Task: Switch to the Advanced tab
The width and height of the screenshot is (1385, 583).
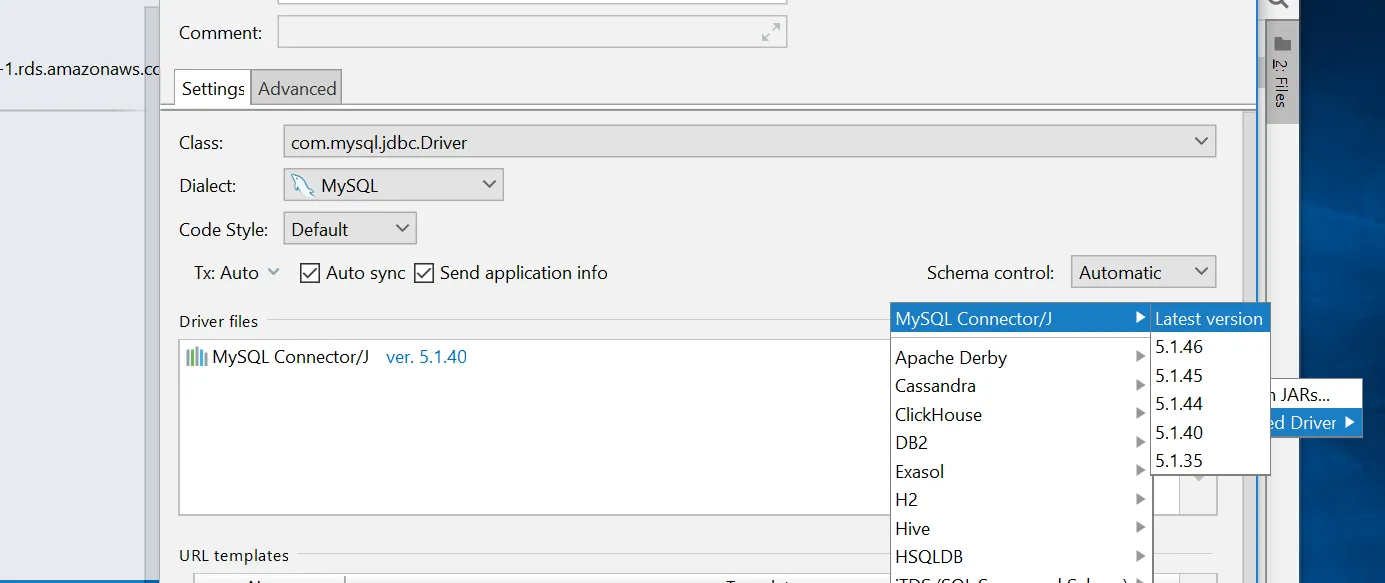Action: [x=297, y=88]
